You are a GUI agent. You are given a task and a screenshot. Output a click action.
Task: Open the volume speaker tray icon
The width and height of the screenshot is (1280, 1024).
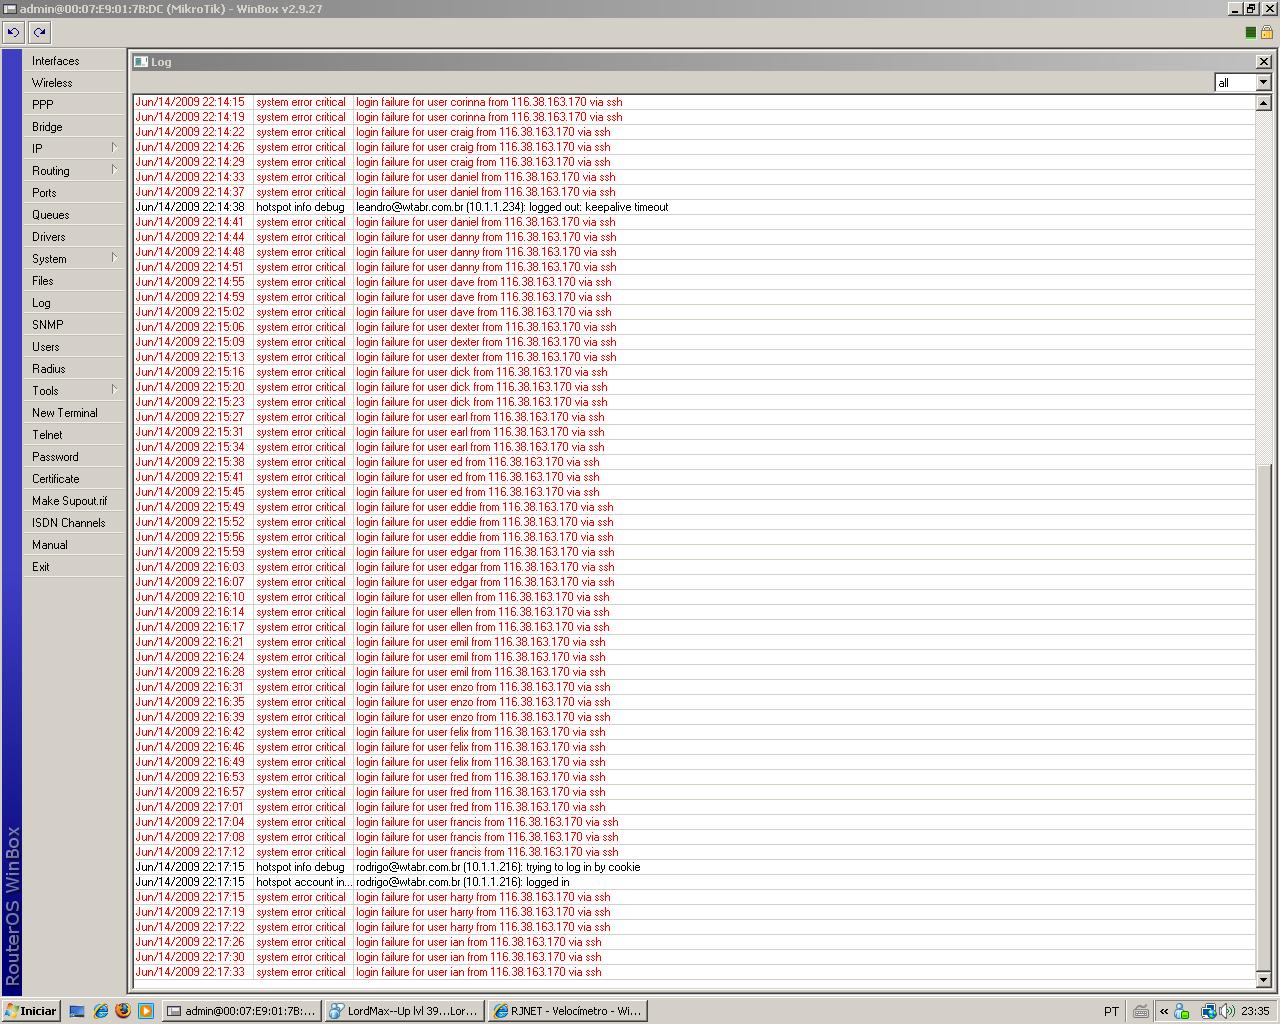point(1226,1011)
